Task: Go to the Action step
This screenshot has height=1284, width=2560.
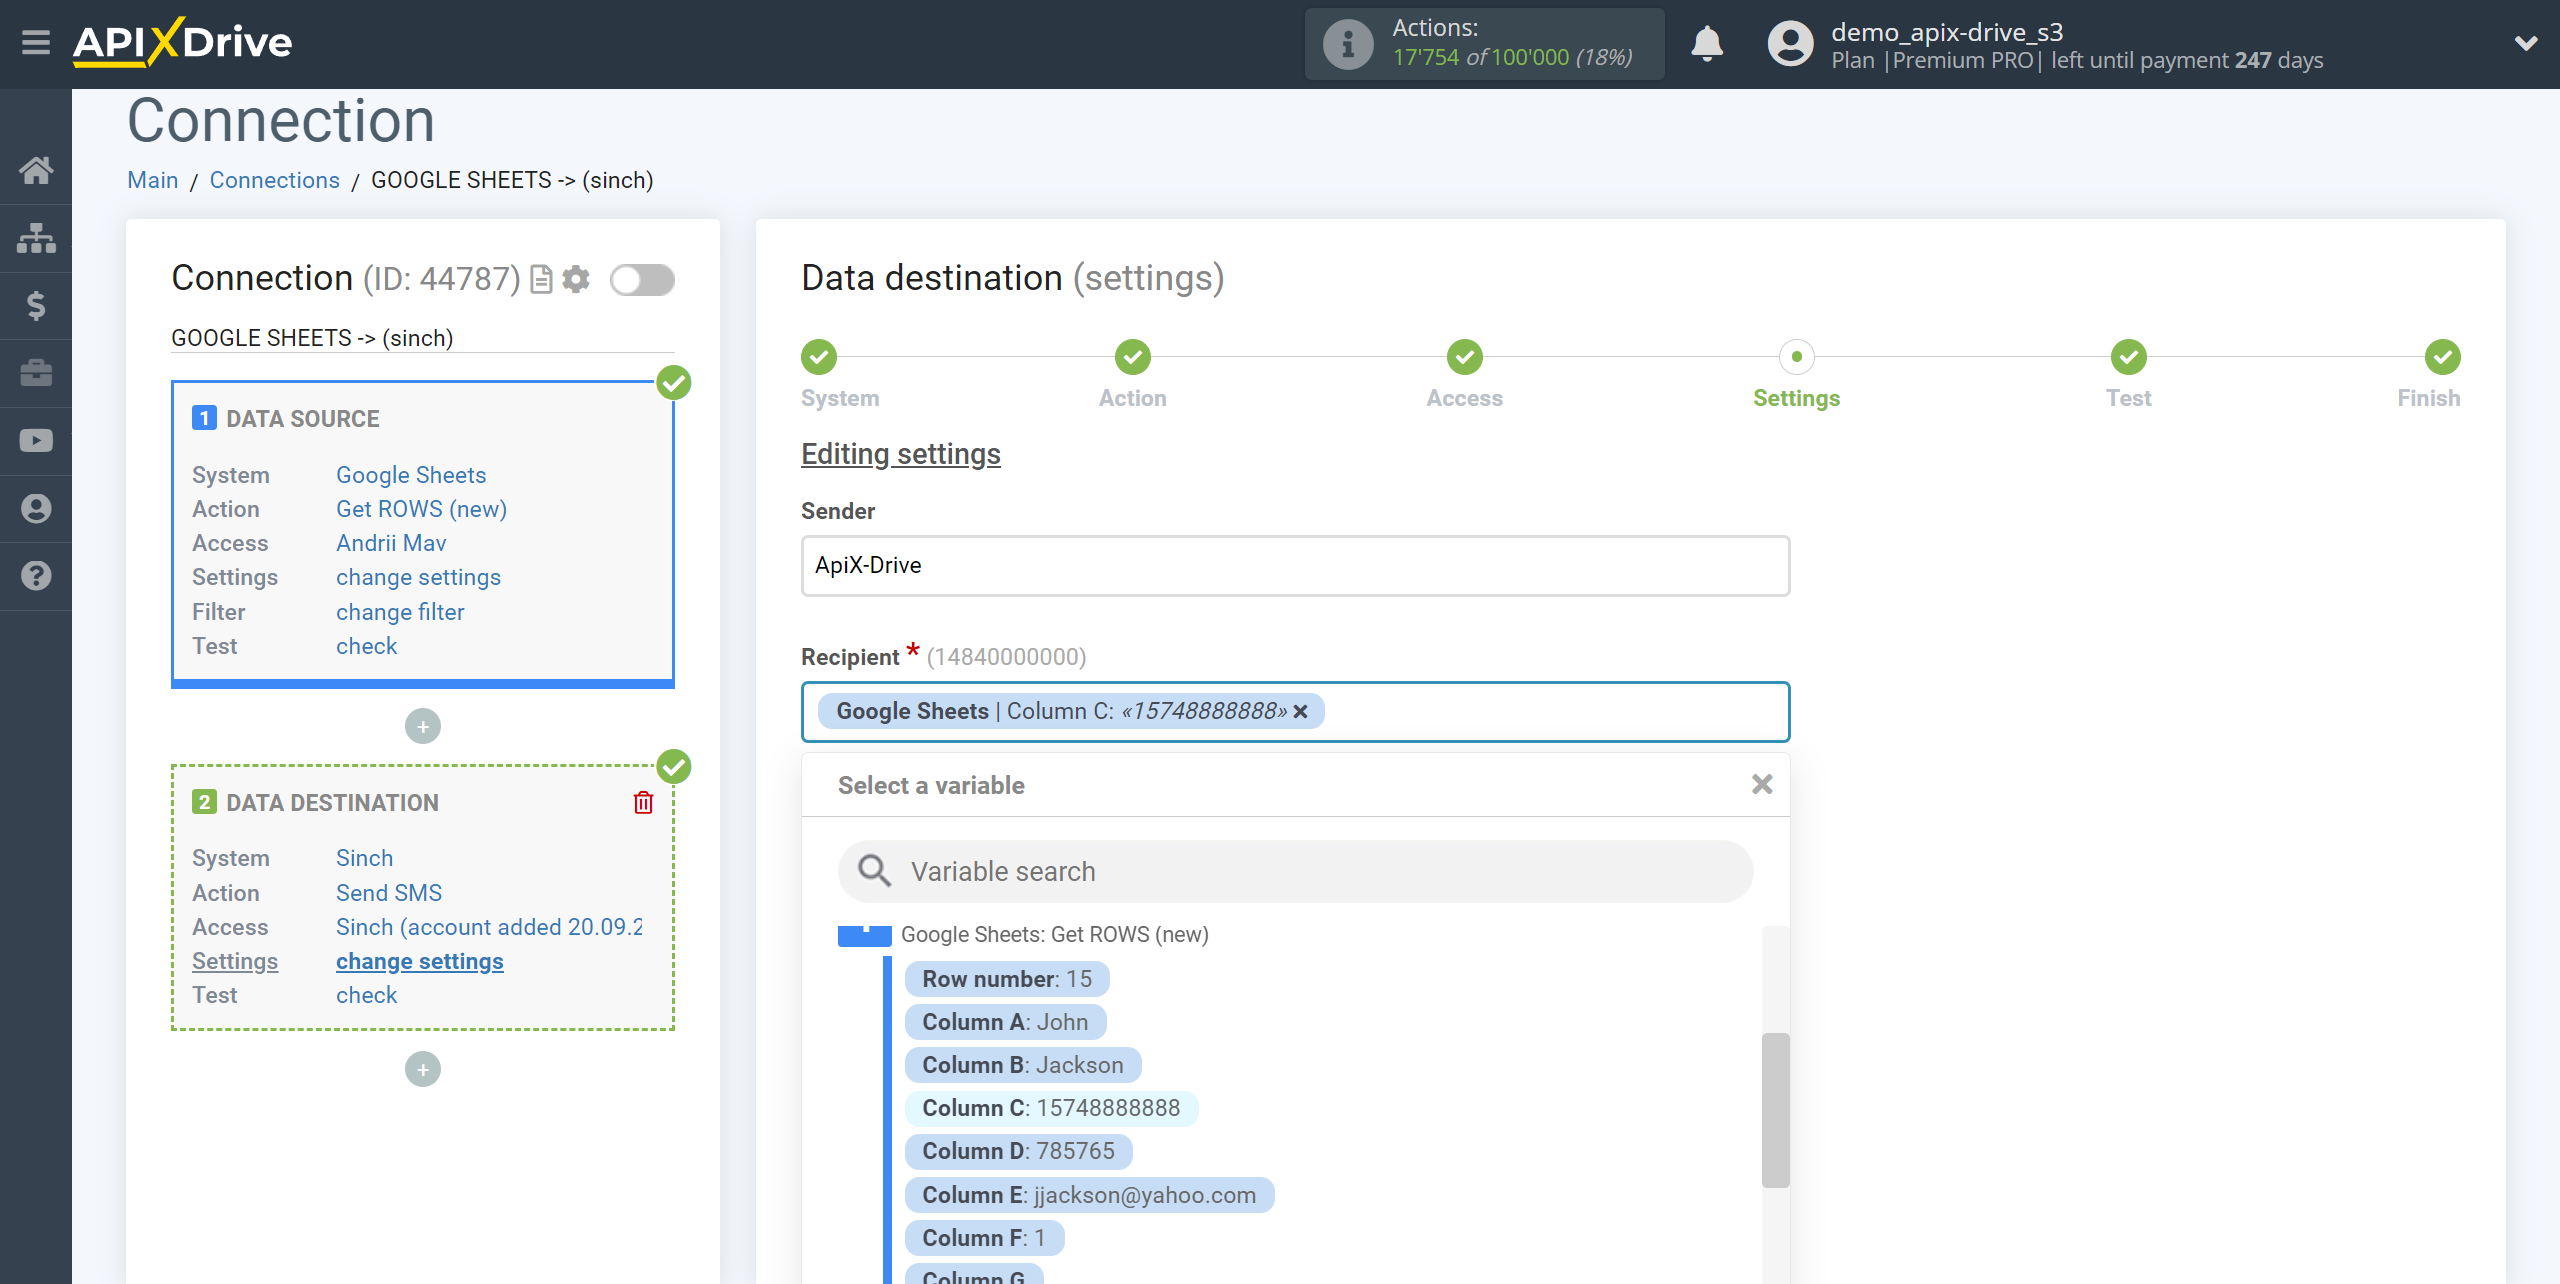Action: click(x=1132, y=357)
